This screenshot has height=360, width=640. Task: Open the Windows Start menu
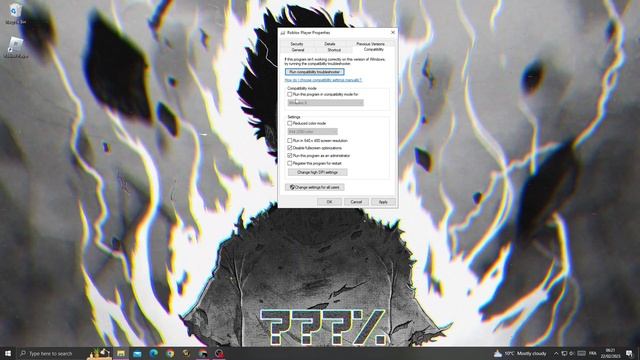(x=7, y=353)
